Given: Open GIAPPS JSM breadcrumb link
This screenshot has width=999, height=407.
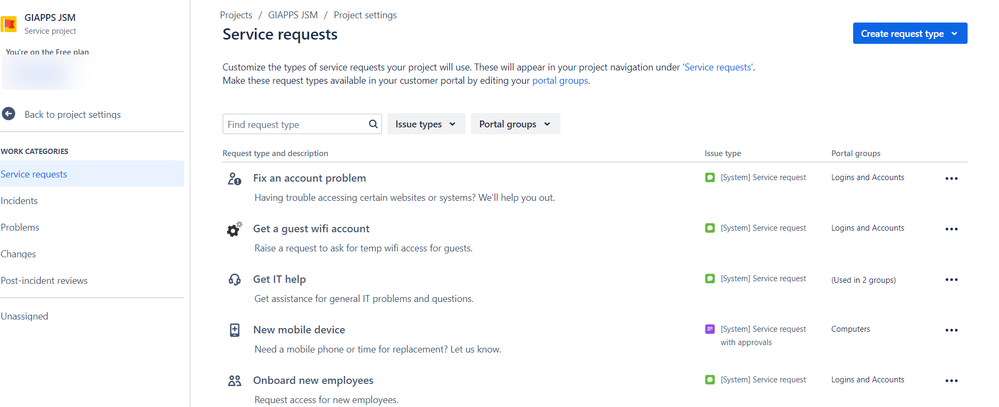Looking at the screenshot, I should (x=293, y=15).
